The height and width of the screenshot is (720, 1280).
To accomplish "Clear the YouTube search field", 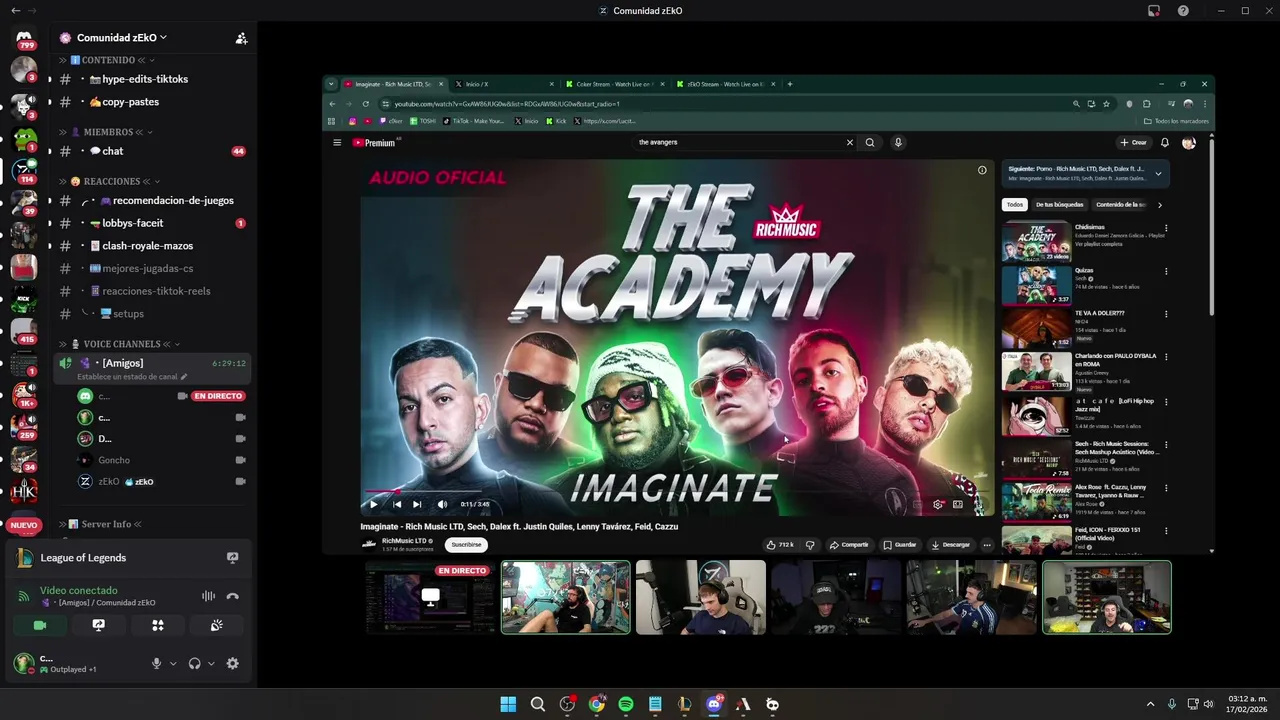I will coord(850,143).
